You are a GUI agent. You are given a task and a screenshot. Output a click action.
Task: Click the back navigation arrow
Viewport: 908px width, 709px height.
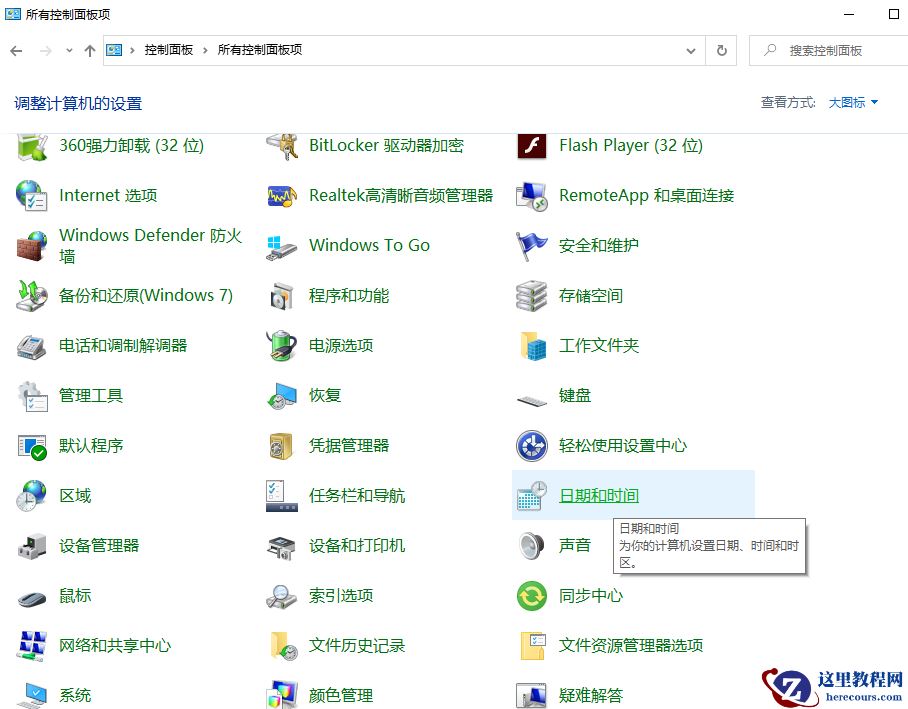point(17,50)
